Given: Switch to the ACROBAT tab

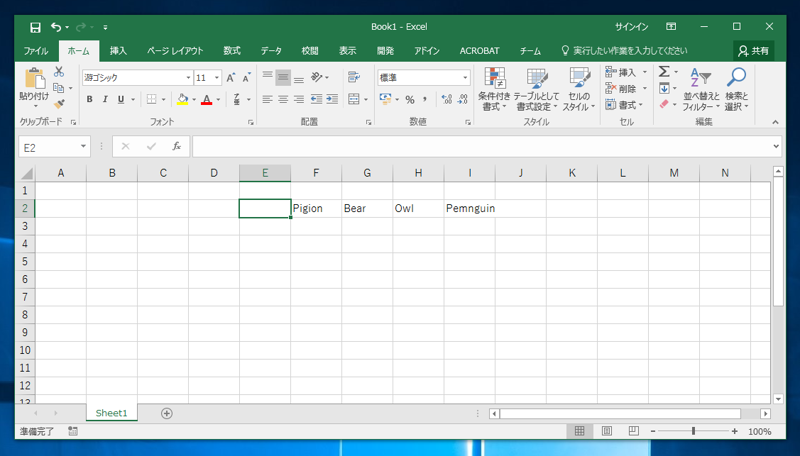Looking at the screenshot, I should [479, 51].
